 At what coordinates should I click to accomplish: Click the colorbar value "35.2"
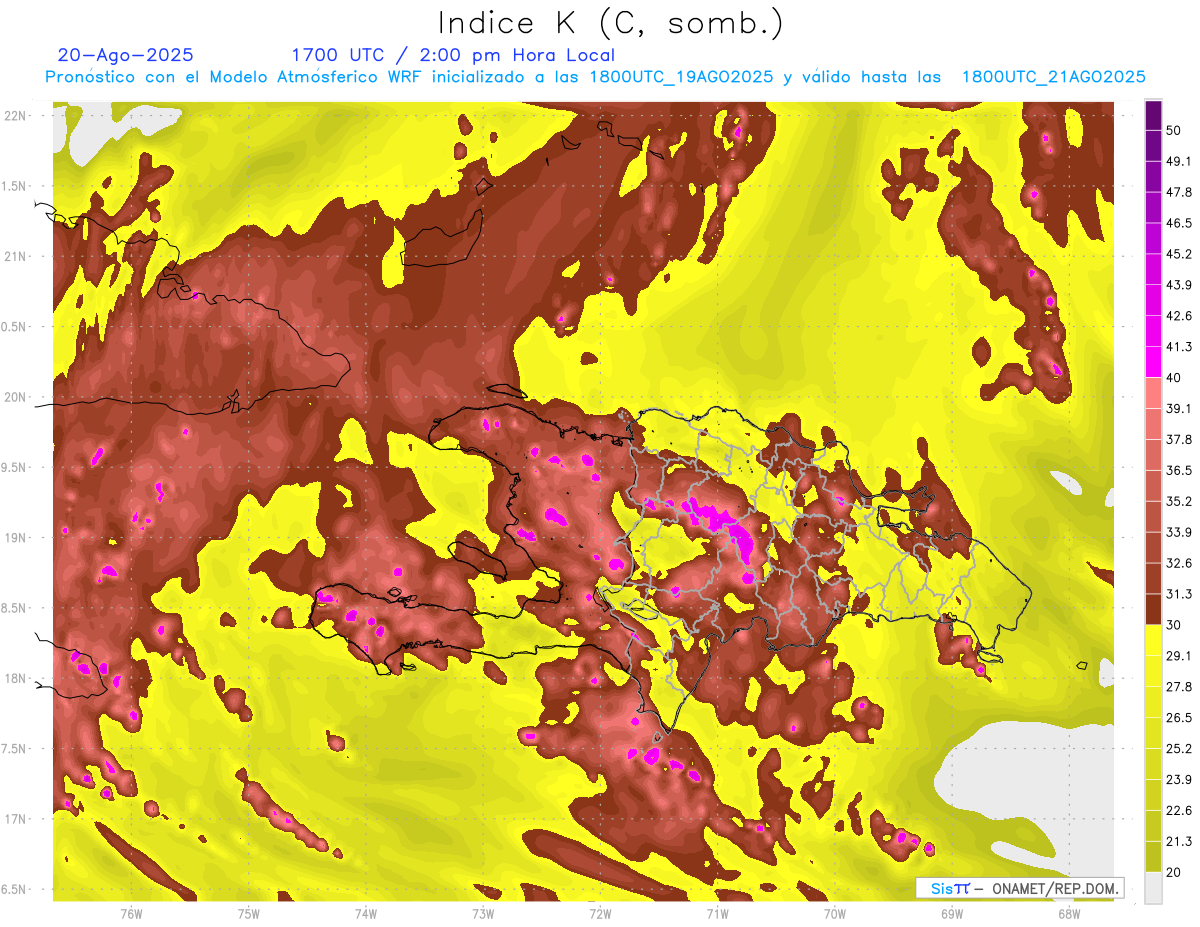[1179, 501]
